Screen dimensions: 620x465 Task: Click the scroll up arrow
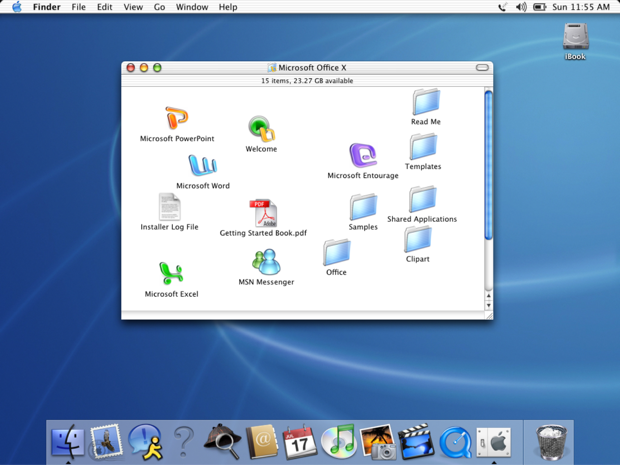coord(489,295)
